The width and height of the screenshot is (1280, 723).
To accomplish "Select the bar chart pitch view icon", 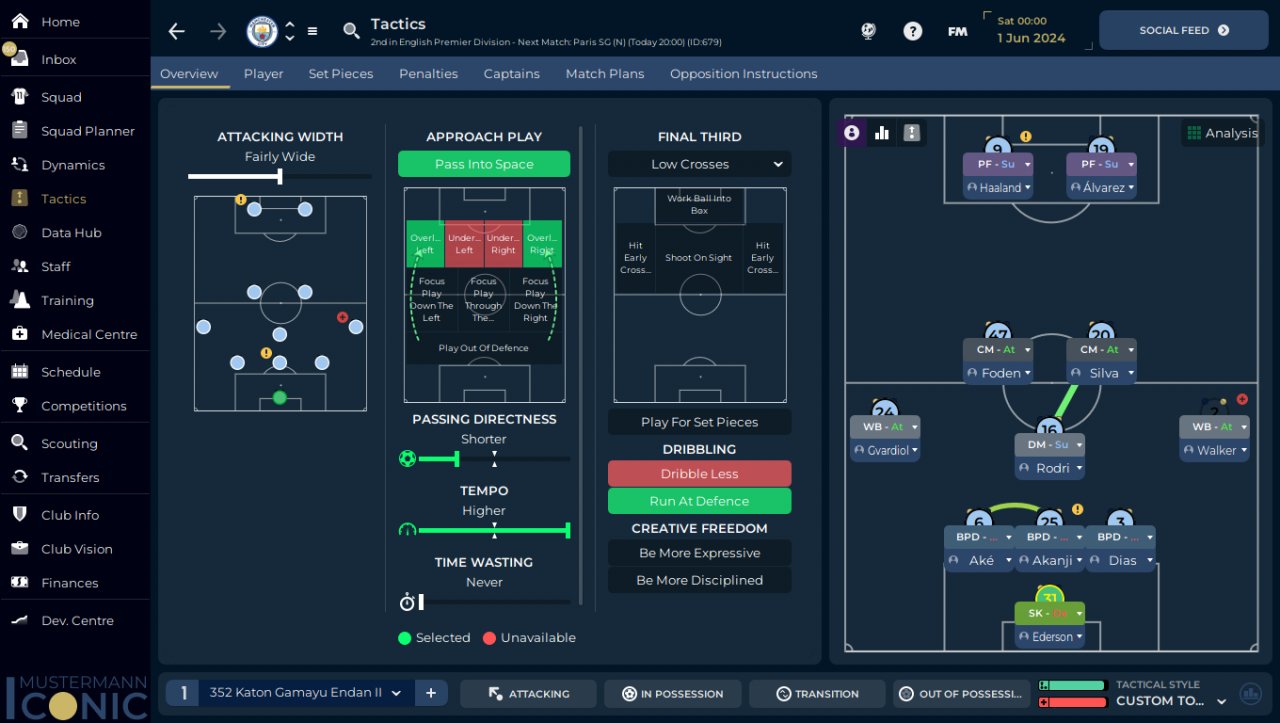I will pos(882,132).
